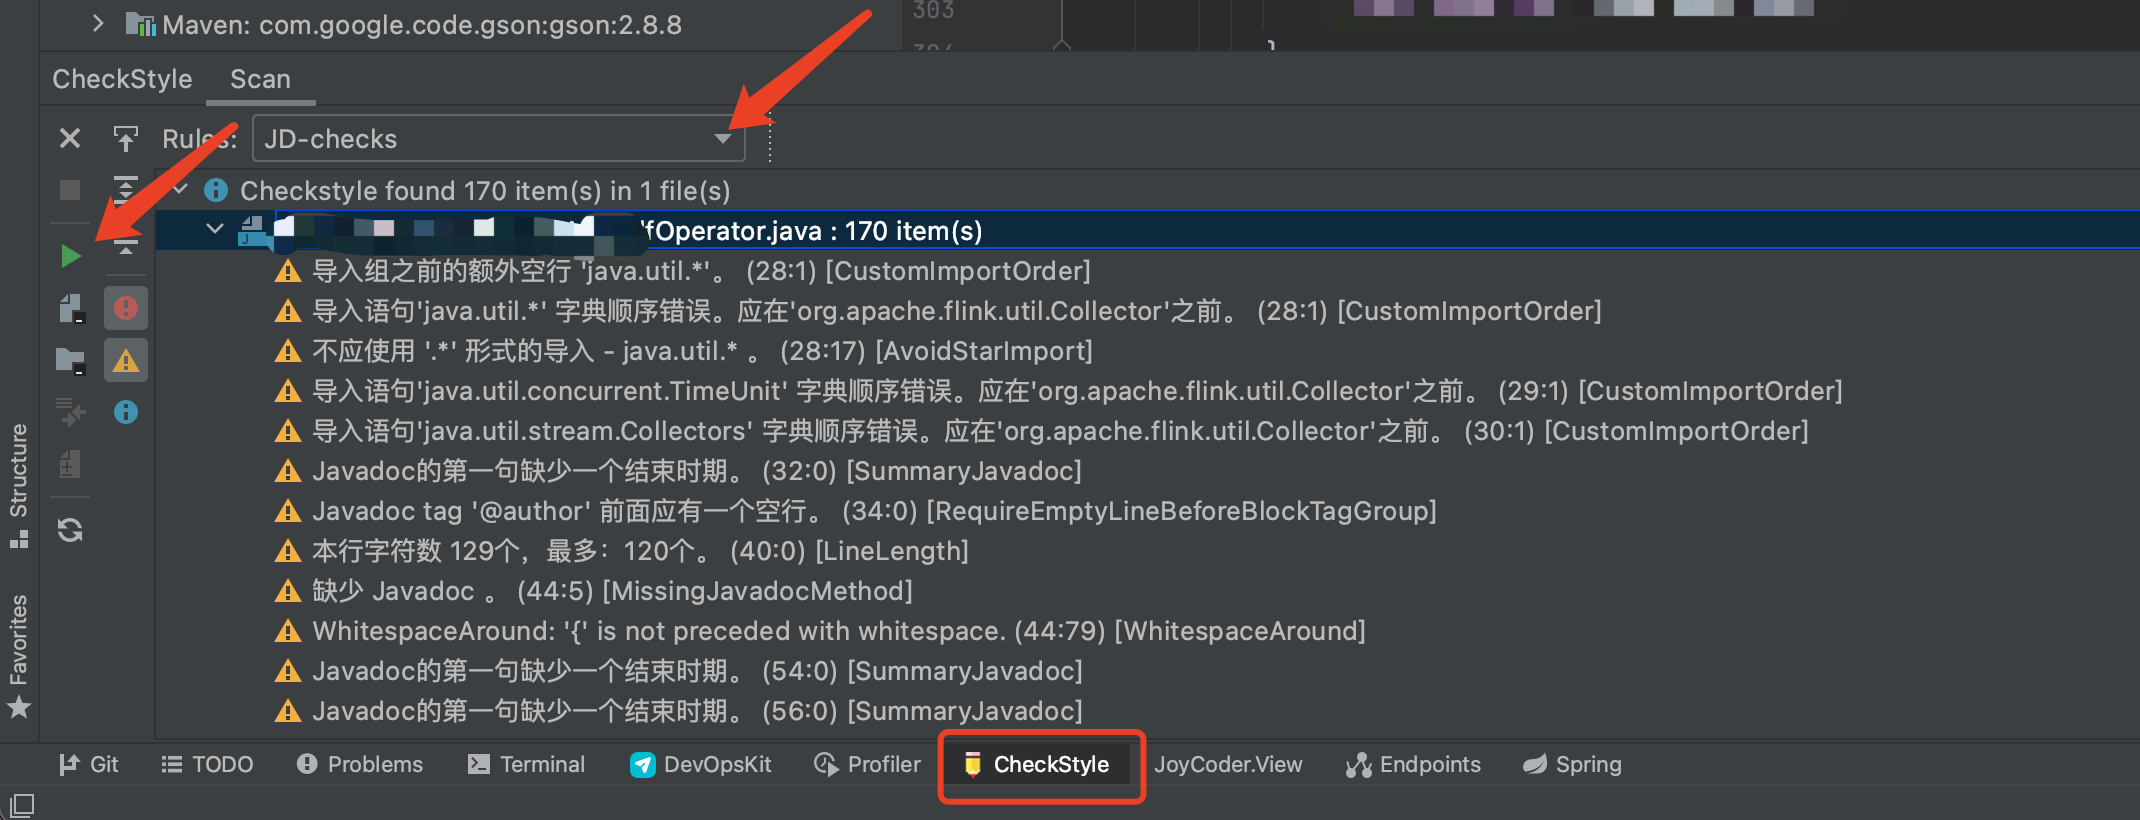
Task: Click the stop scan square icon
Action: (70, 190)
